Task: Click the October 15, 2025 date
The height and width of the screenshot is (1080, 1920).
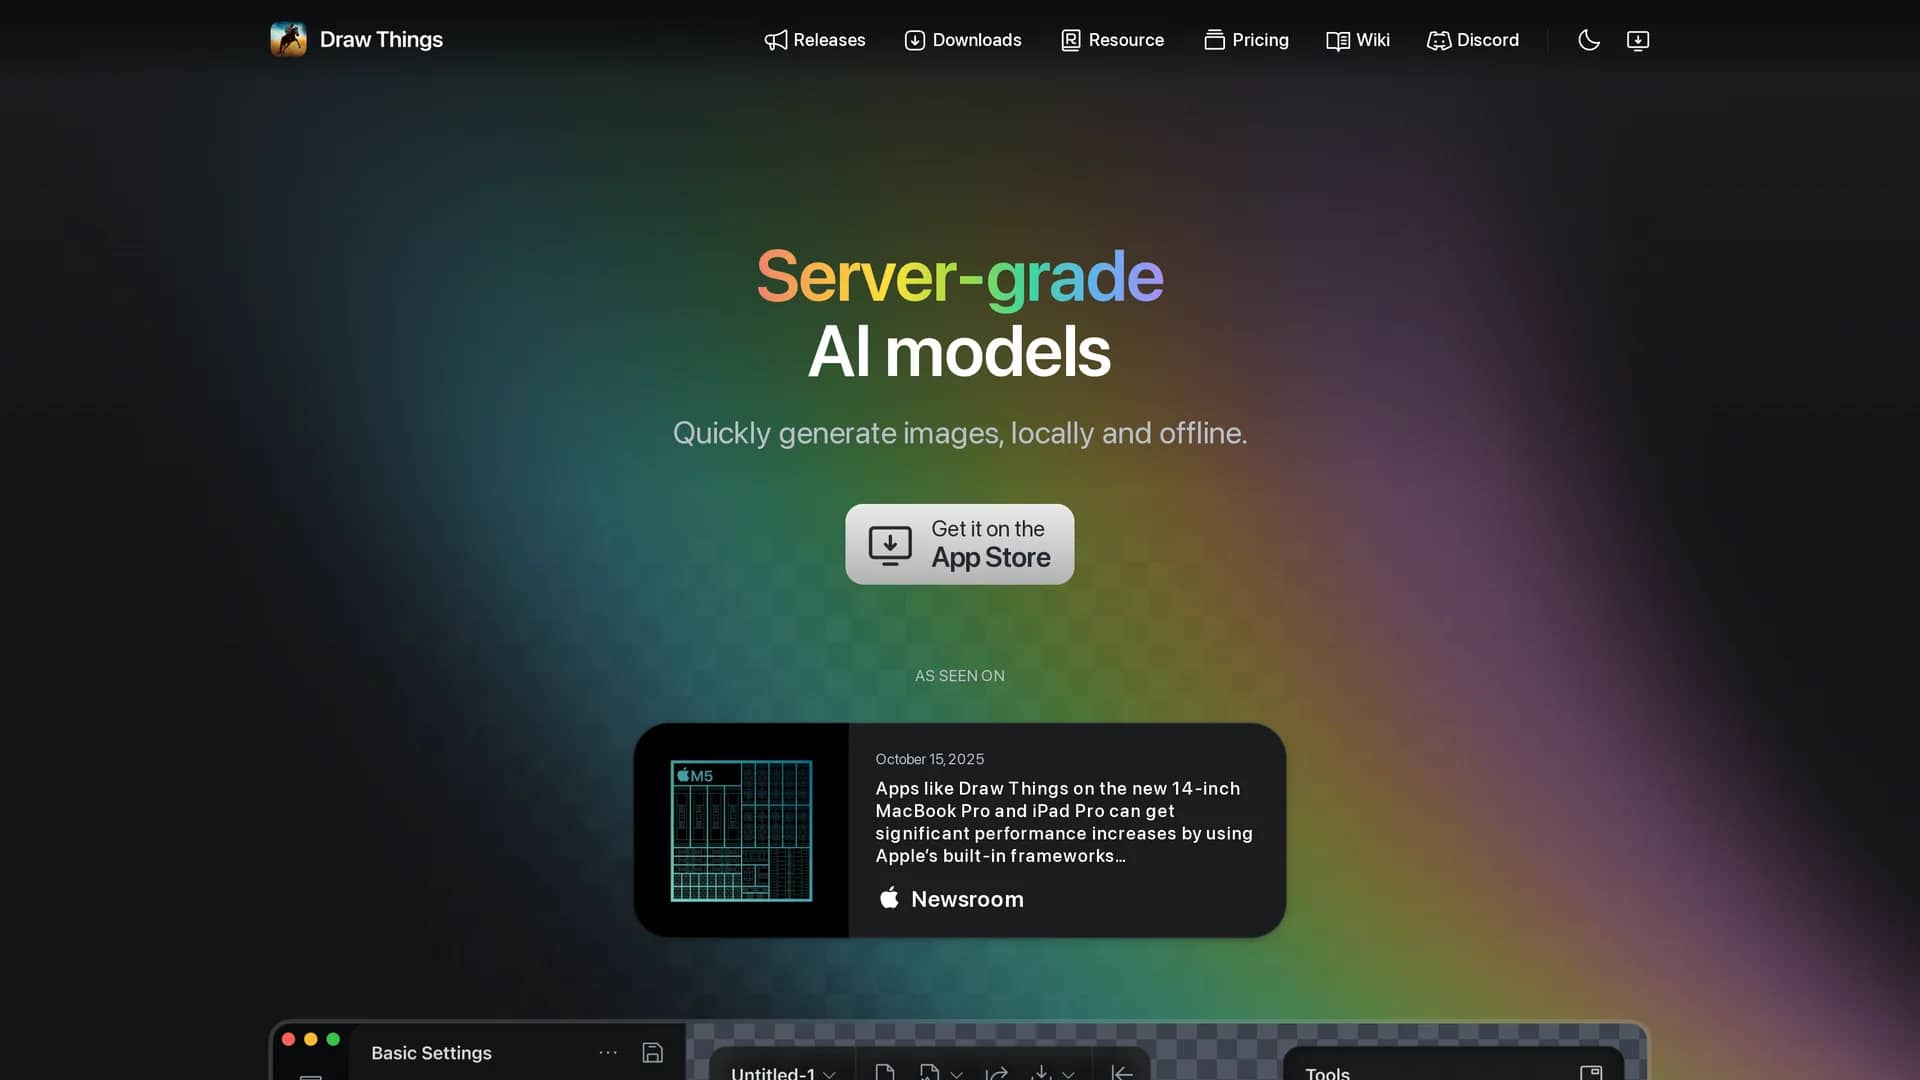Action: click(930, 759)
